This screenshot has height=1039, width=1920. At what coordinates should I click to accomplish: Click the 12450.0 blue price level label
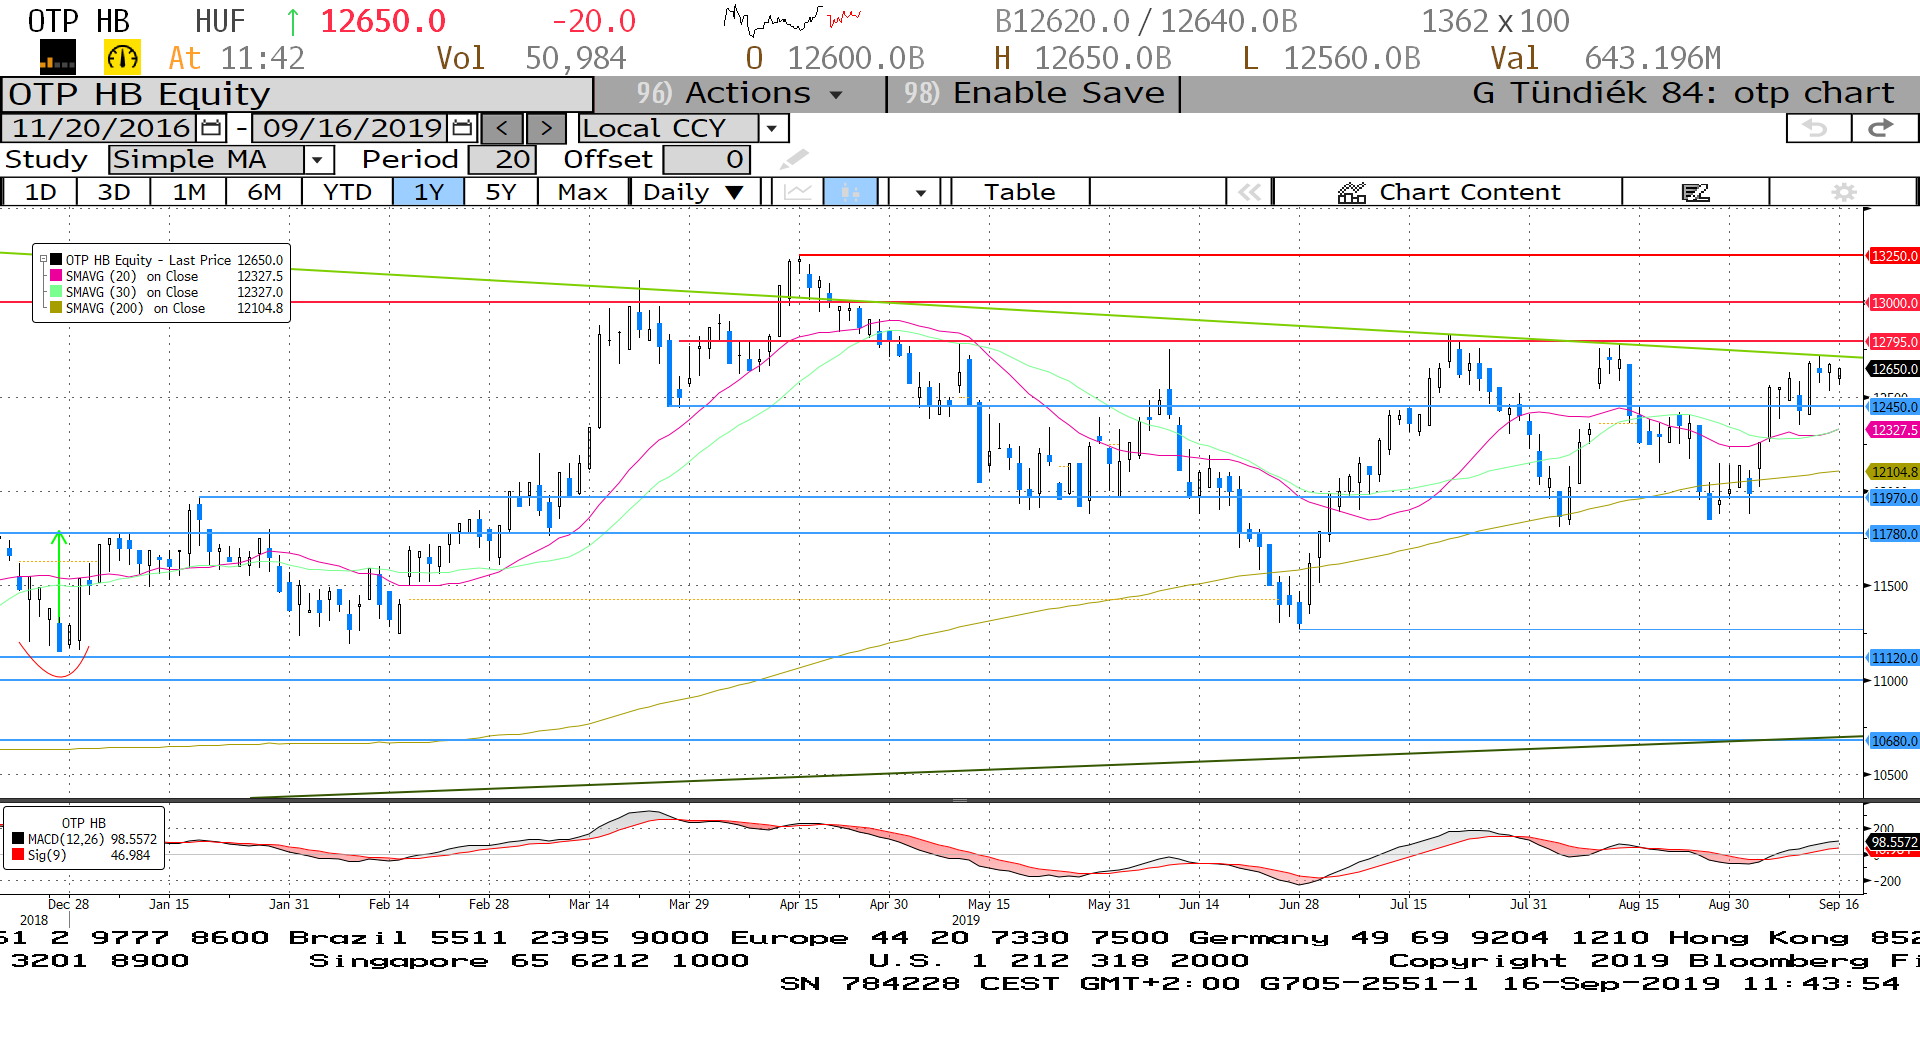[1894, 407]
